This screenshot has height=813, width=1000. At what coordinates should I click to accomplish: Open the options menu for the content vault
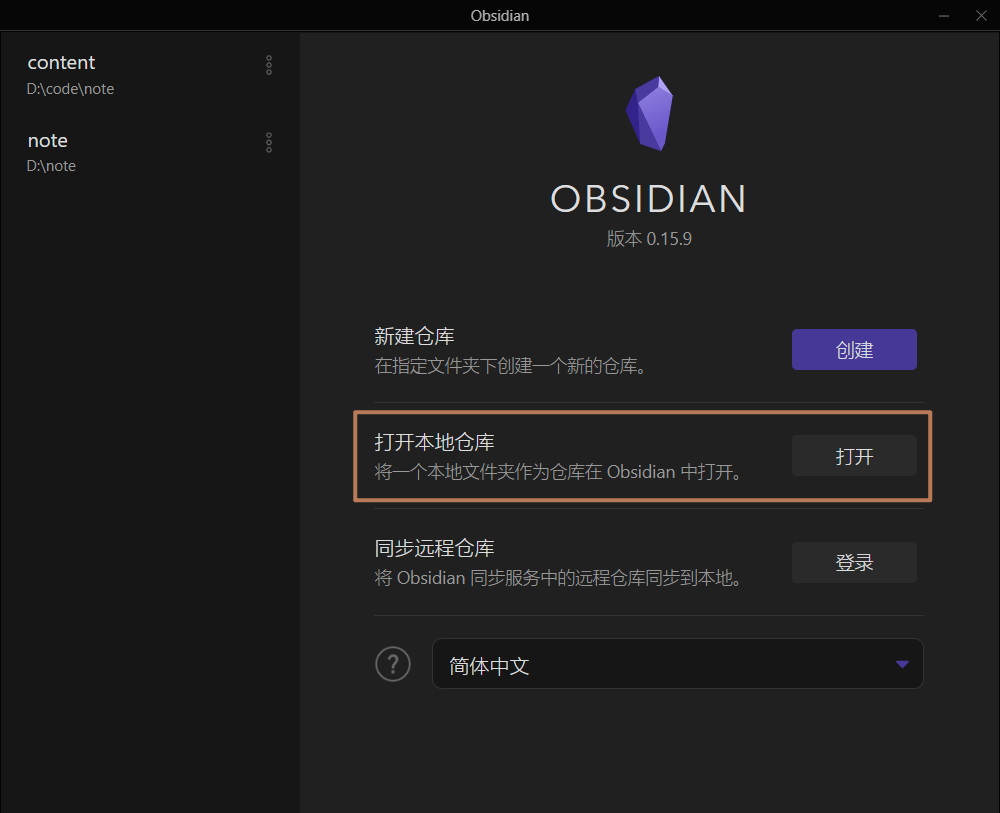(x=268, y=64)
